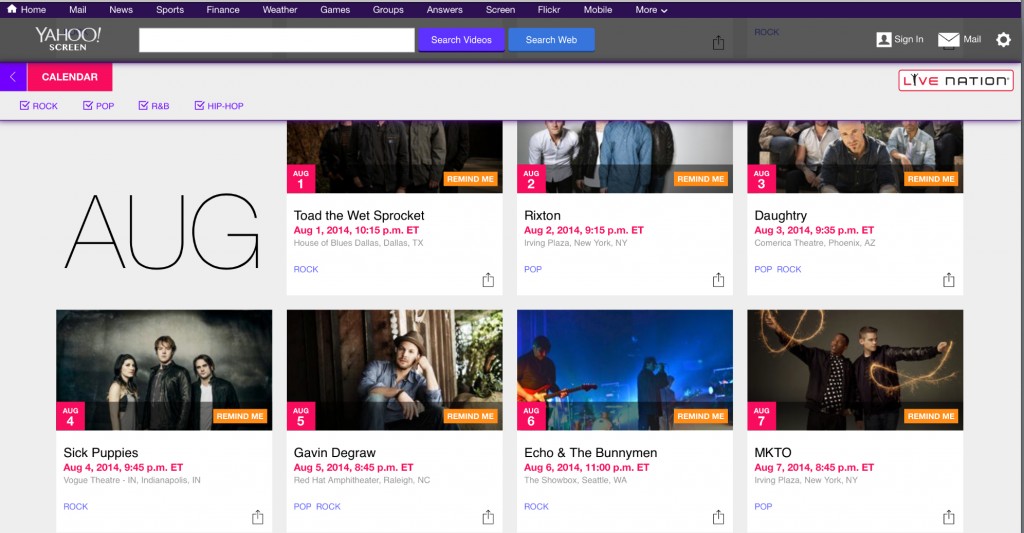The height and width of the screenshot is (533, 1024).
Task: Click the Sign In person icon
Action: tap(884, 40)
